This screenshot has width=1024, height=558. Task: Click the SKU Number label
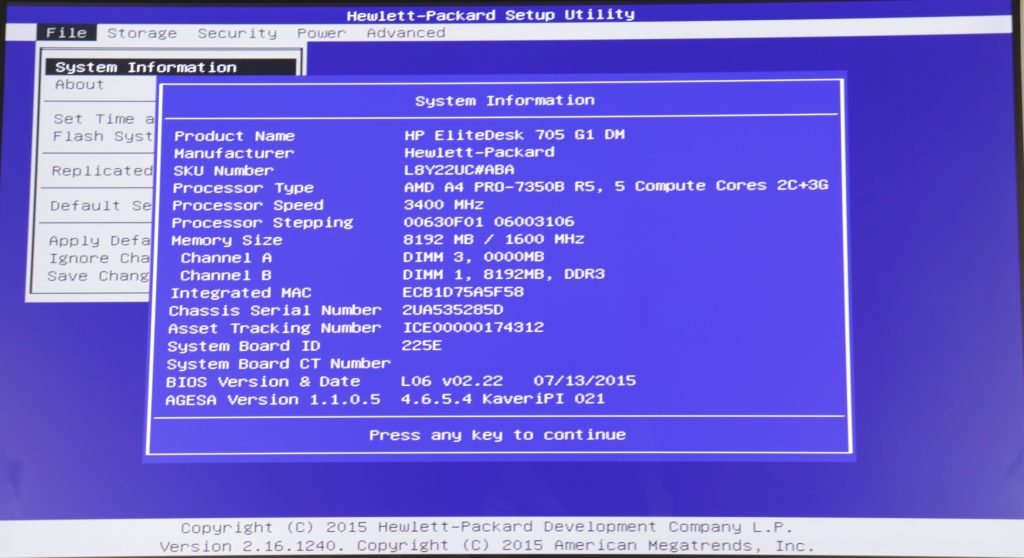(223, 171)
